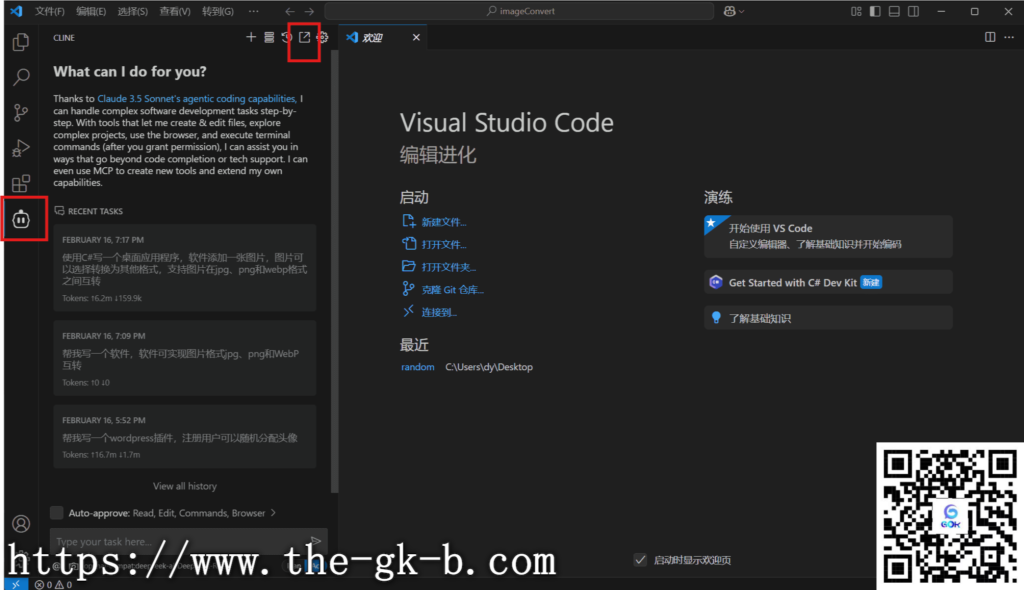
Task: Close the 欢迎 tab
Action: [x=416, y=37]
